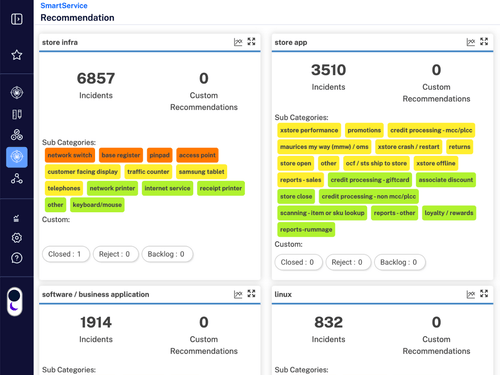The width and height of the screenshot is (500, 375).
Task: Choose the internet service tag
Action: point(167,188)
